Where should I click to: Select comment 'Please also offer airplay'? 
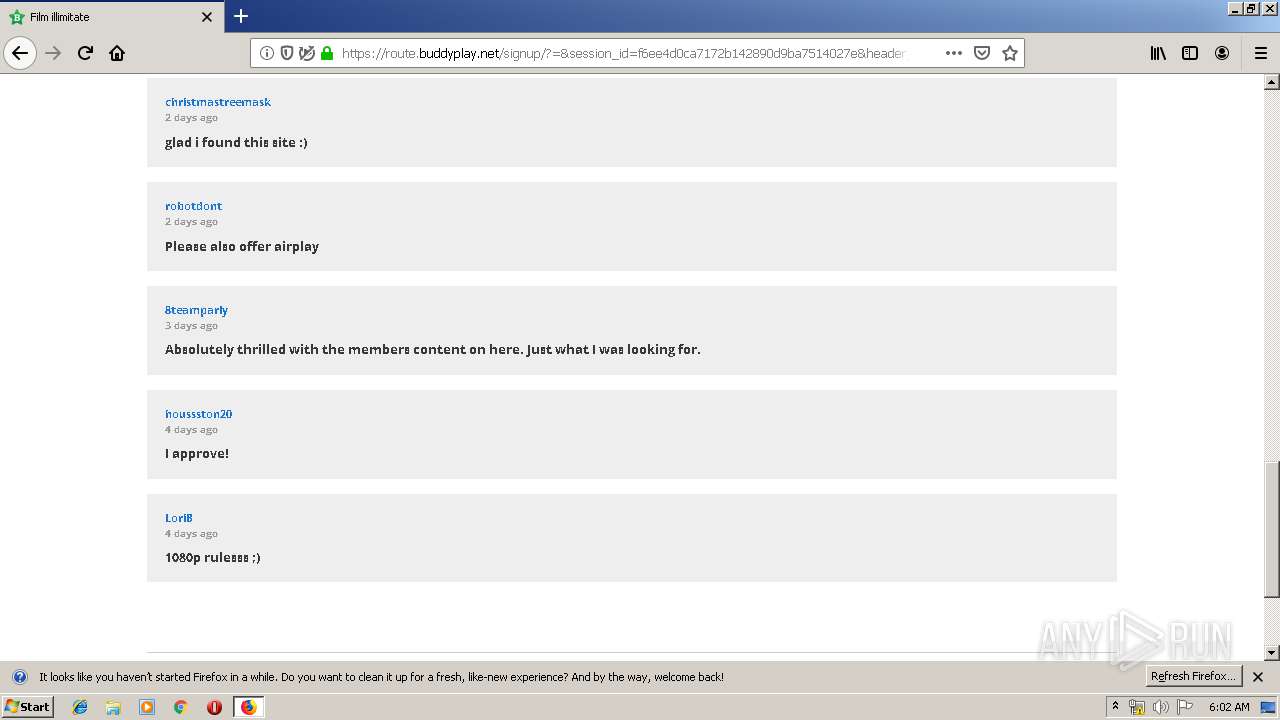242,246
